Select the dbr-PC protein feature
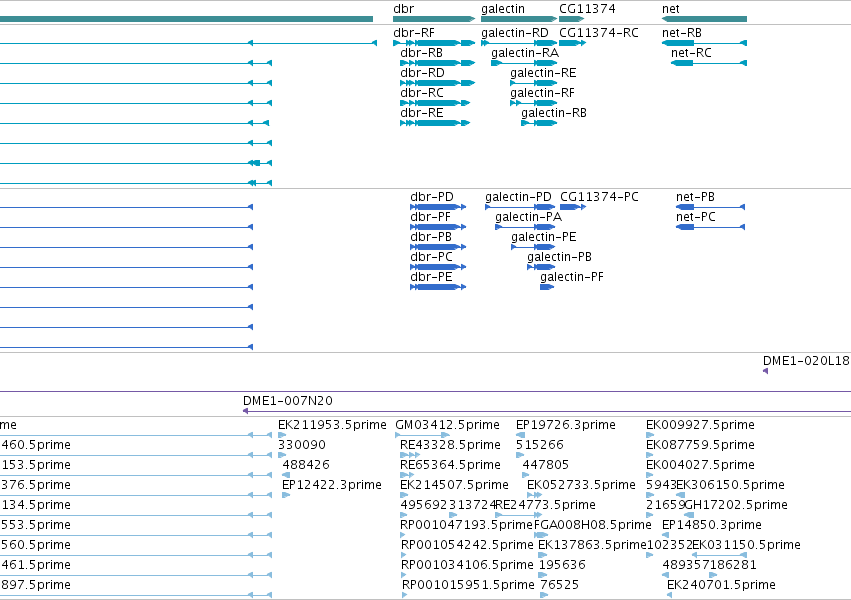 tap(438, 267)
